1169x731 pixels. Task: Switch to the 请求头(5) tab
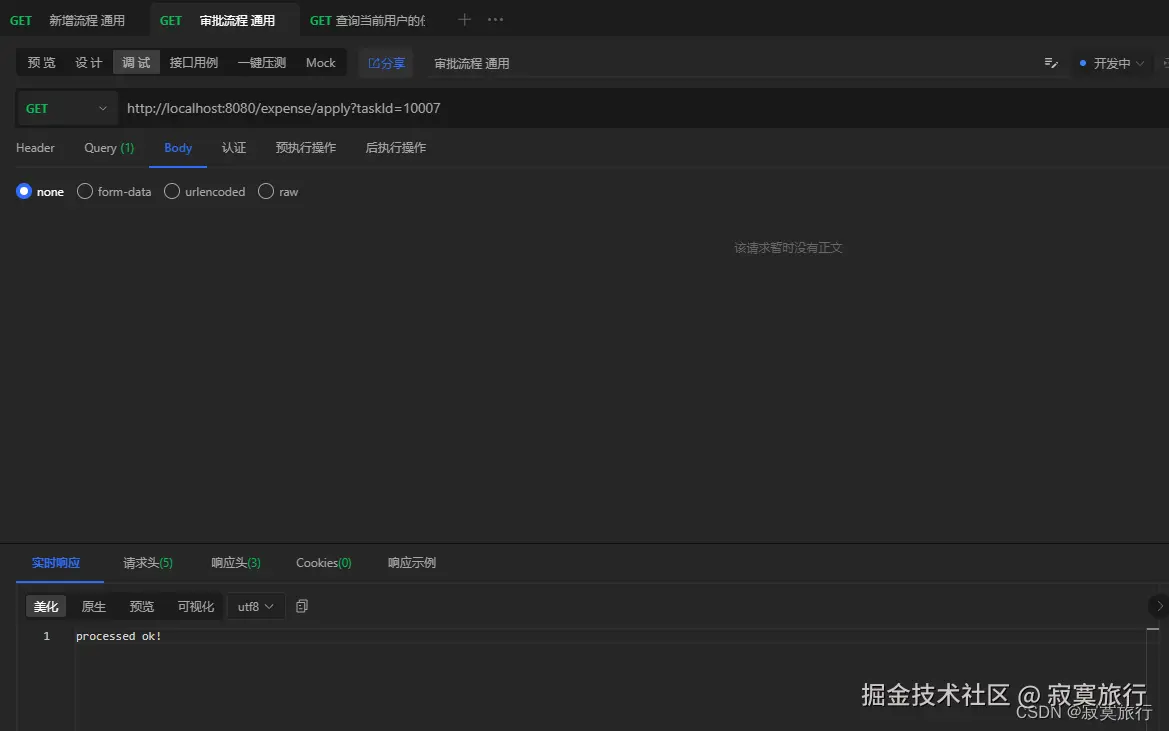tap(147, 562)
